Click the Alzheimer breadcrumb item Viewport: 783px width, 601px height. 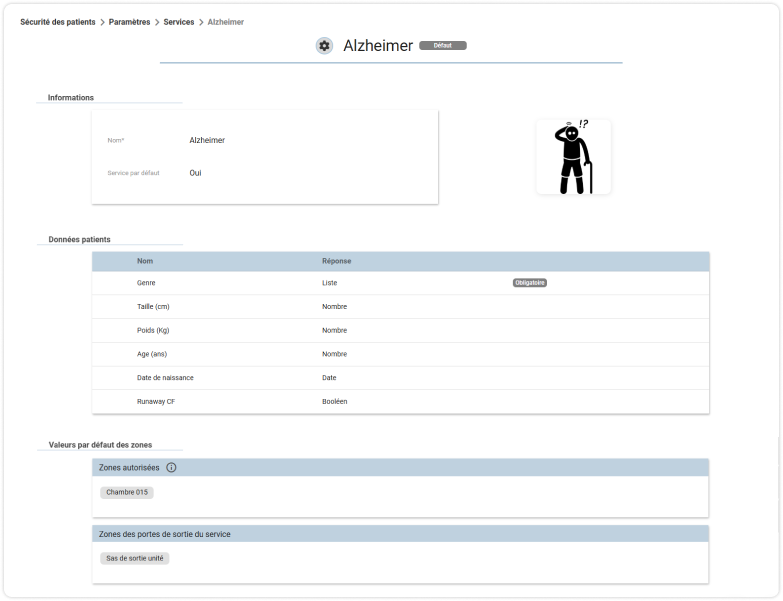[226, 22]
